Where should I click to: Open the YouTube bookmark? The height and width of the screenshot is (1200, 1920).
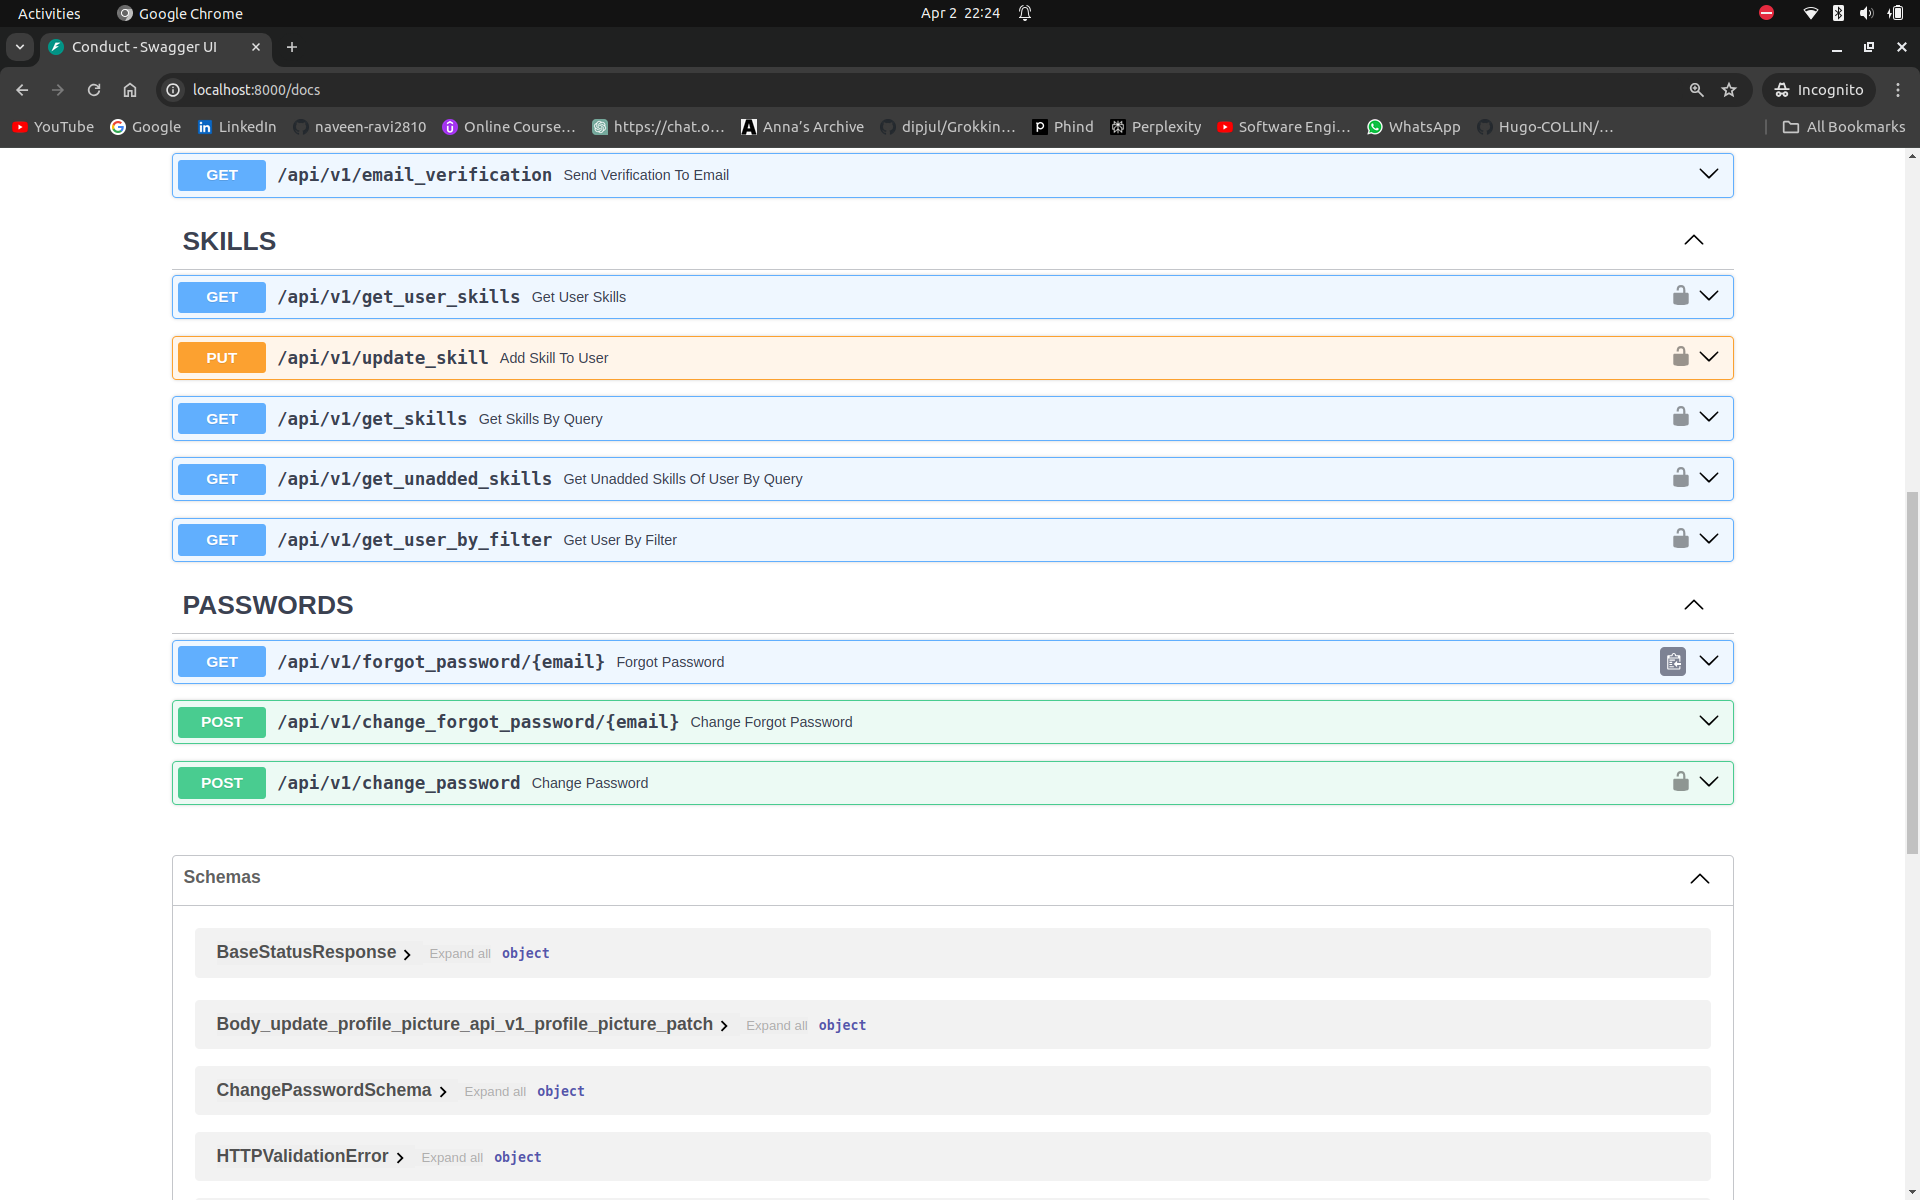point(53,127)
